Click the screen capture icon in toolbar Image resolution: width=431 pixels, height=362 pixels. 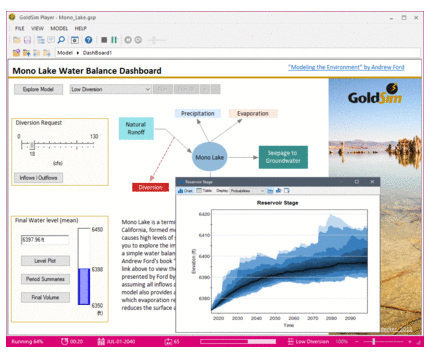[75, 40]
